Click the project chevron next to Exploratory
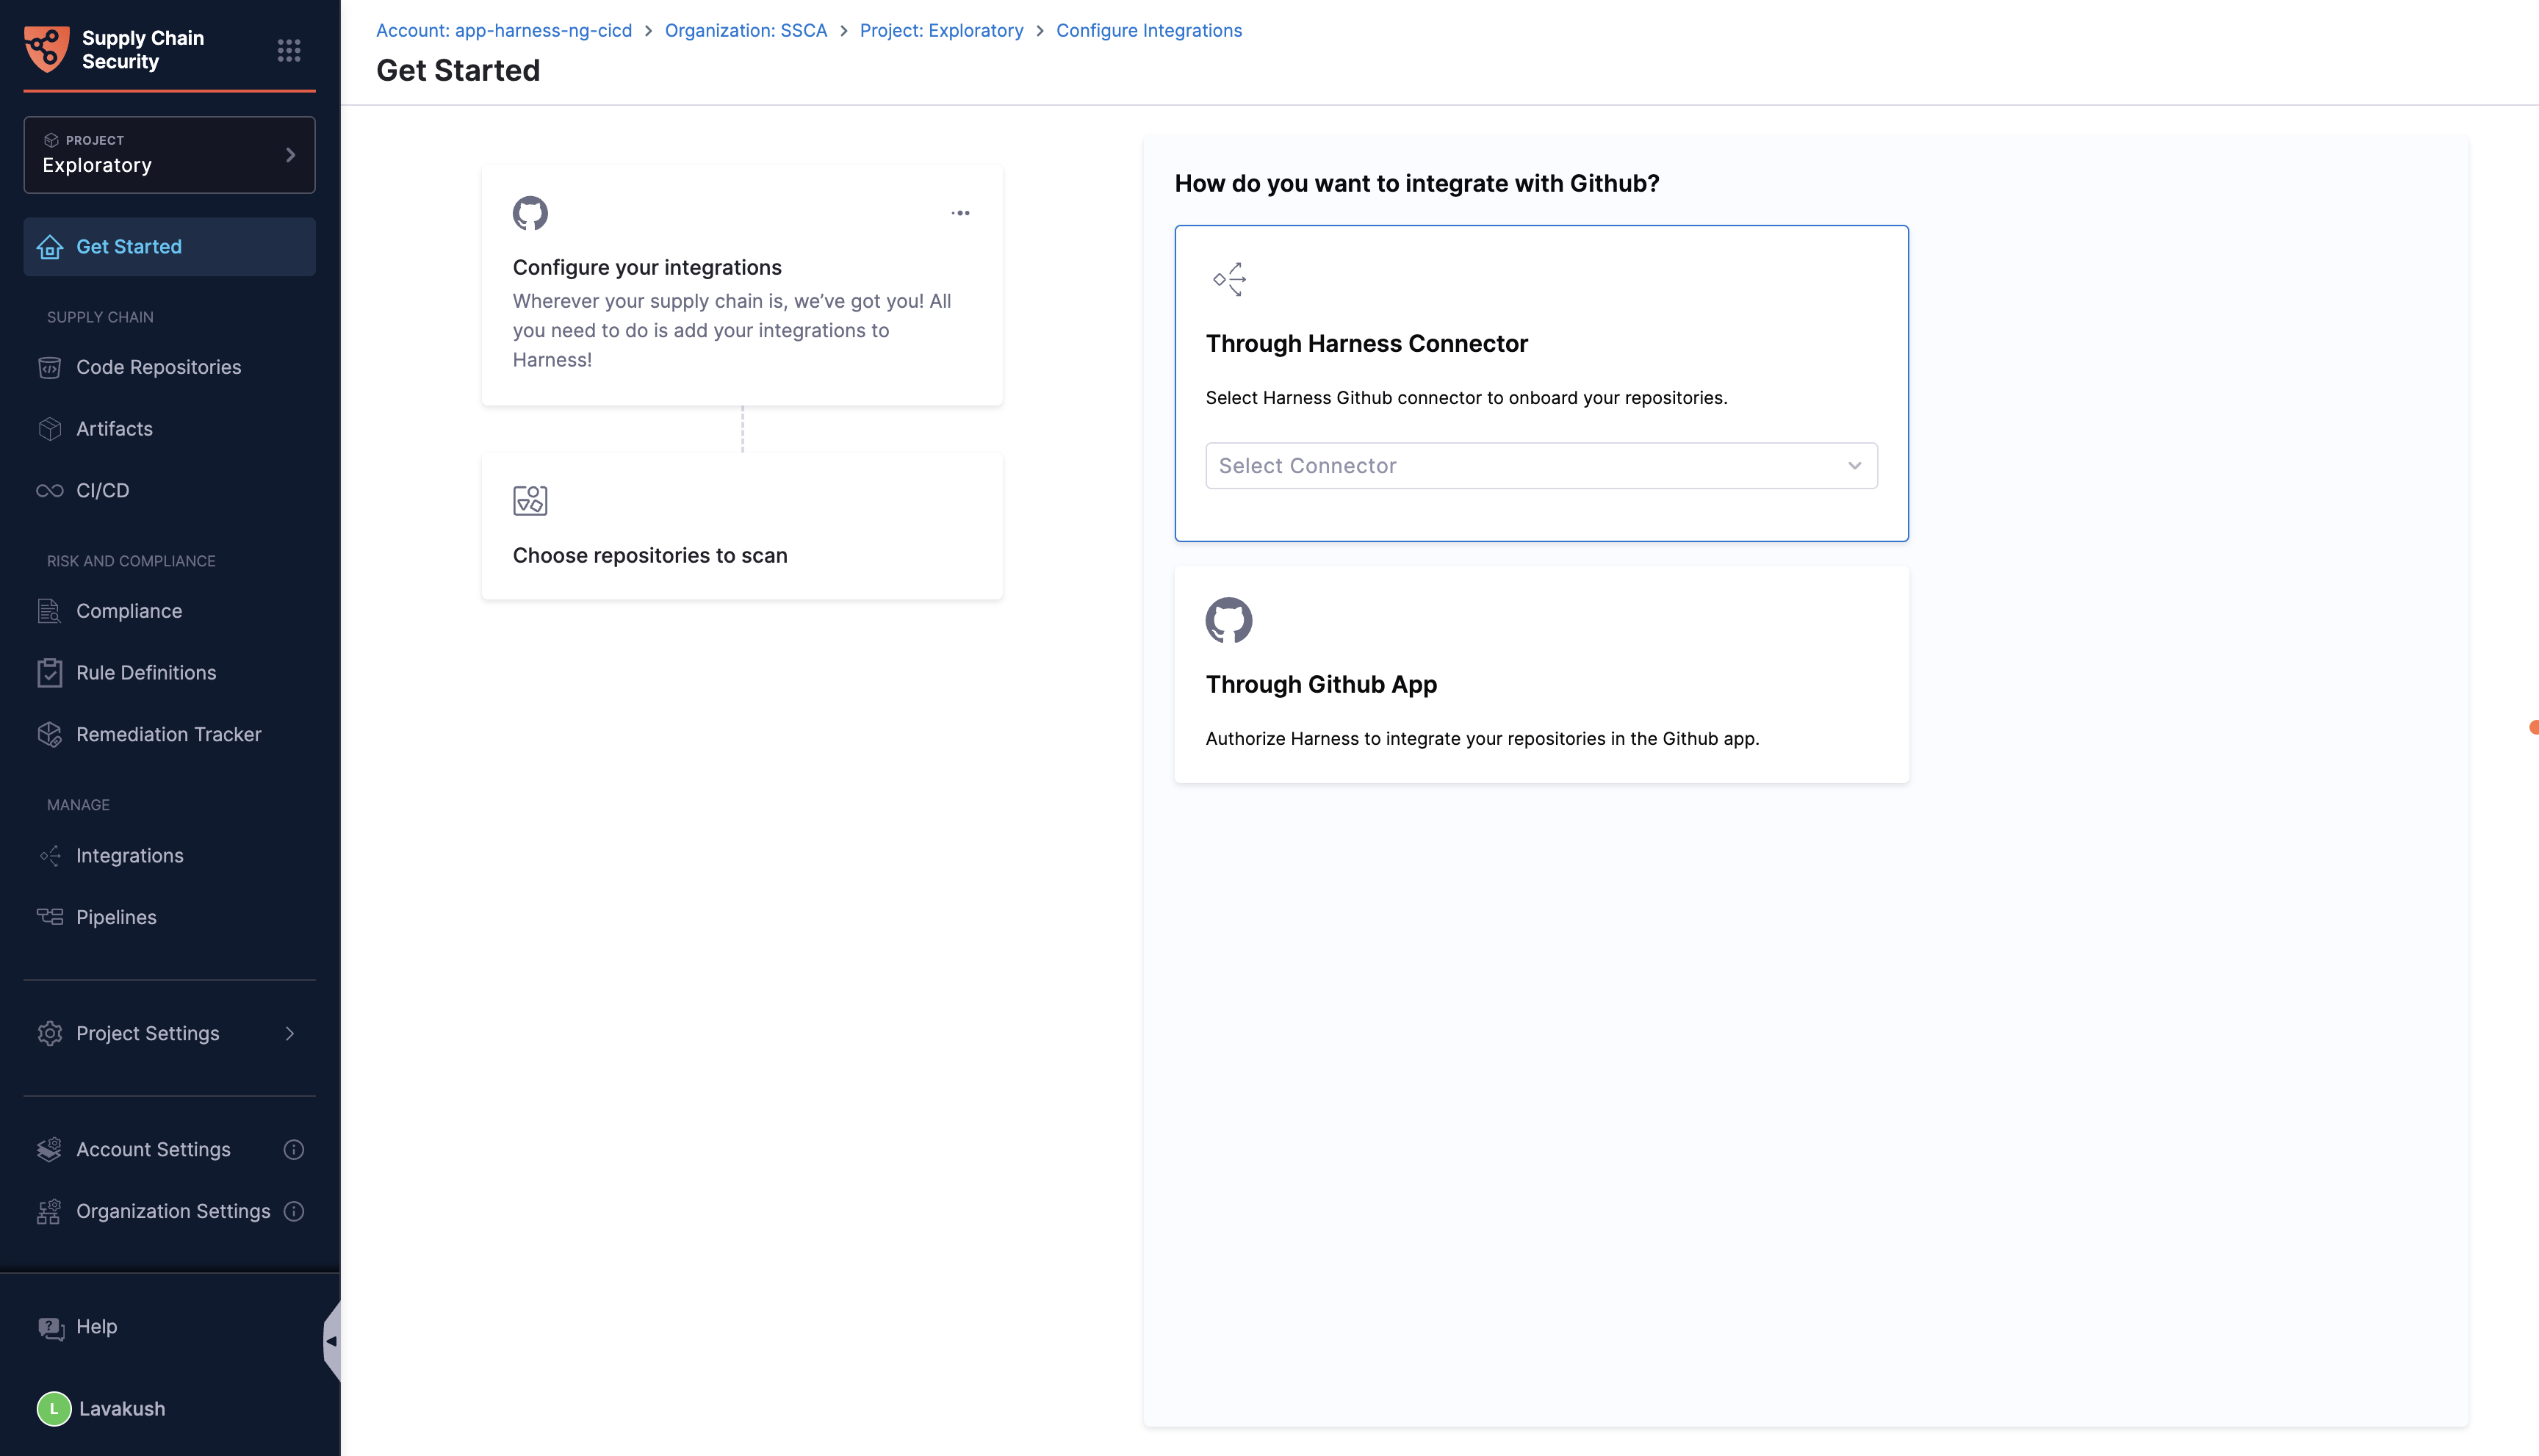This screenshot has width=2539, height=1456. 291,155
